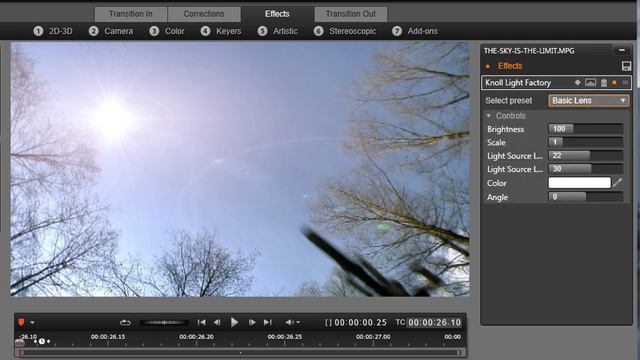640x360 pixels.
Task: Jump to the clip end
Action: point(268,322)
